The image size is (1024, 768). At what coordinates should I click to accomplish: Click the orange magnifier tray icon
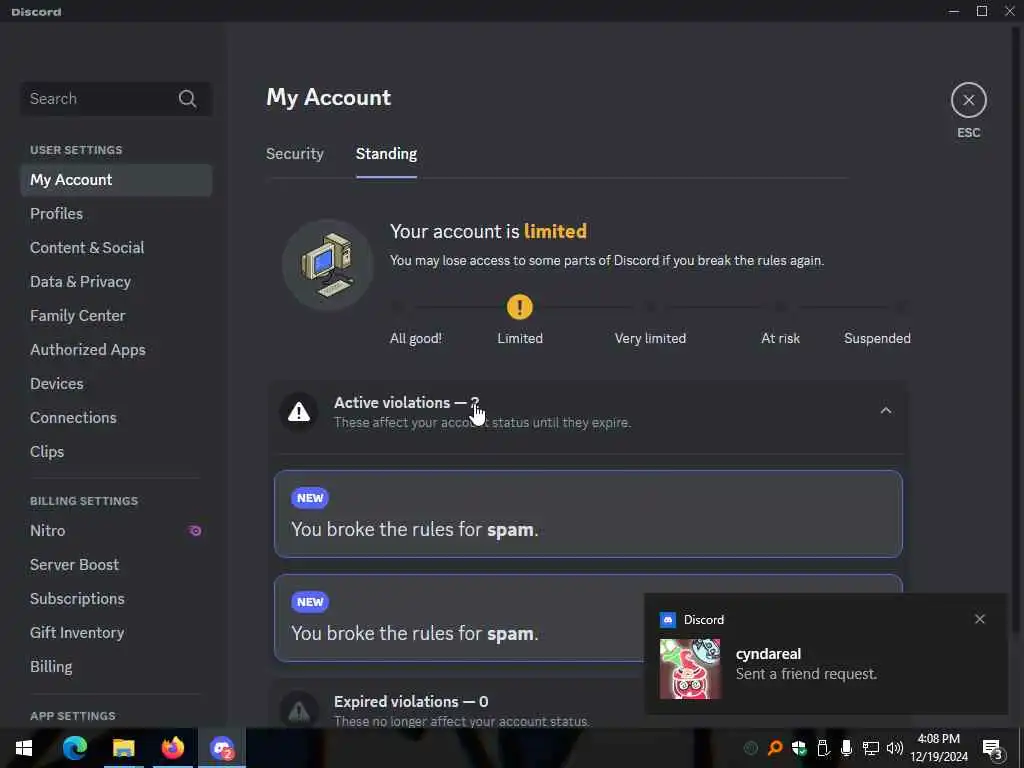[x=775, y=748]
